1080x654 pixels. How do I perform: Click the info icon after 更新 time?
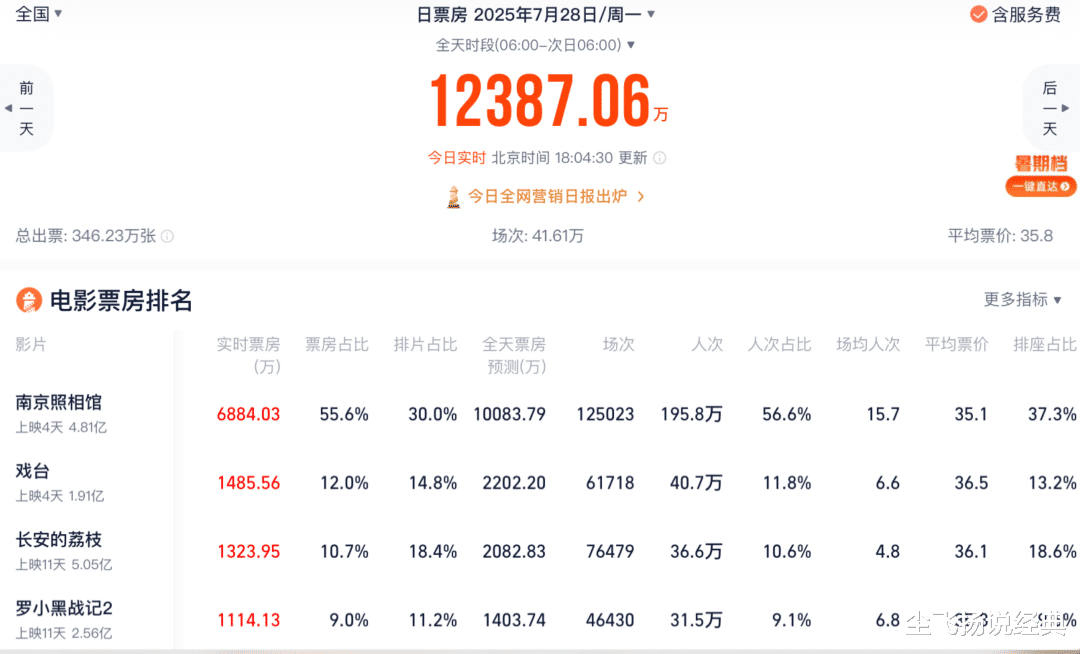point(661,157)
